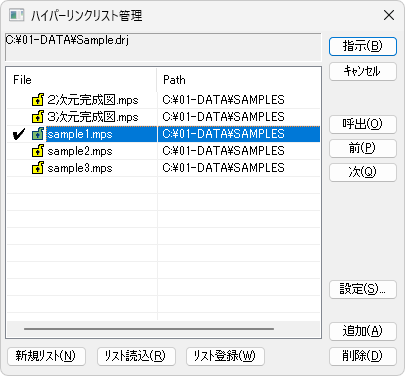Create a new list with 新規リスト(N)
The image size is (405, 376).
46,356
